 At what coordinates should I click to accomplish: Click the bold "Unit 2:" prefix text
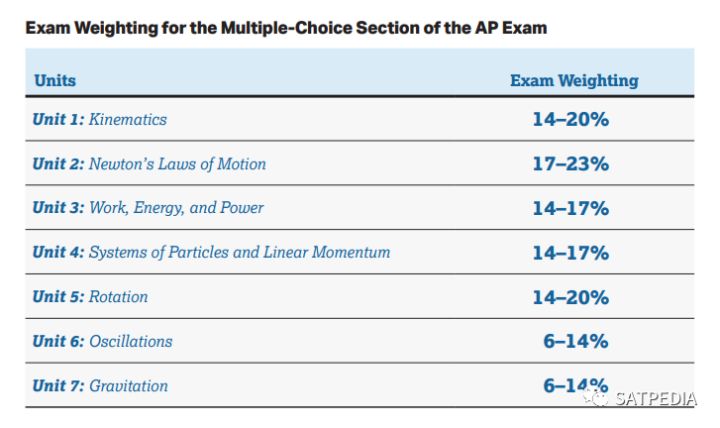[x=58, y=163]
